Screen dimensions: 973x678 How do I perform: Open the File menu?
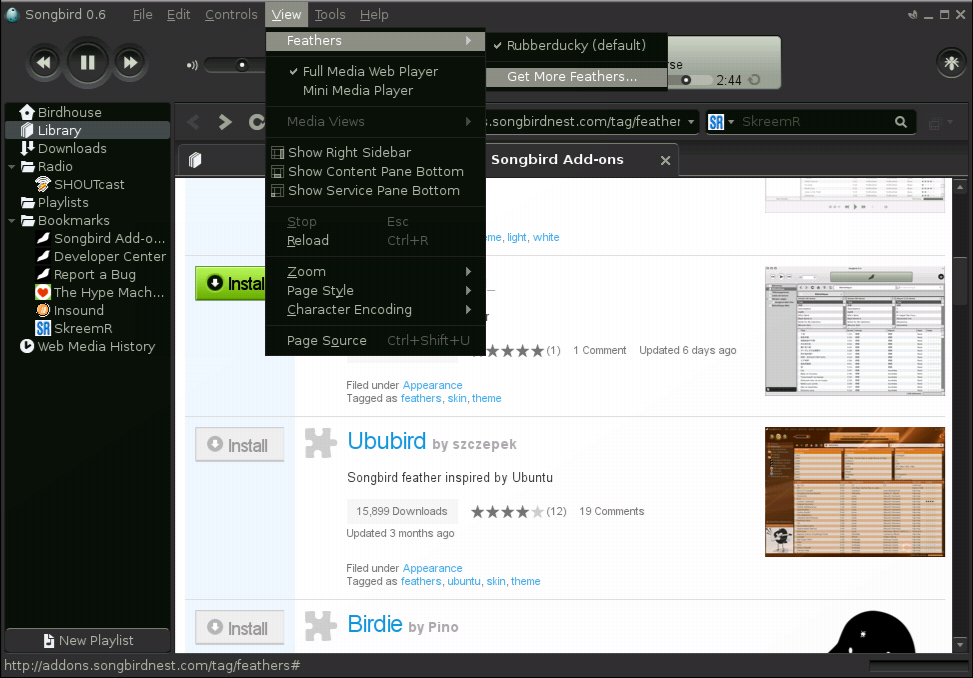coord(142,14)
